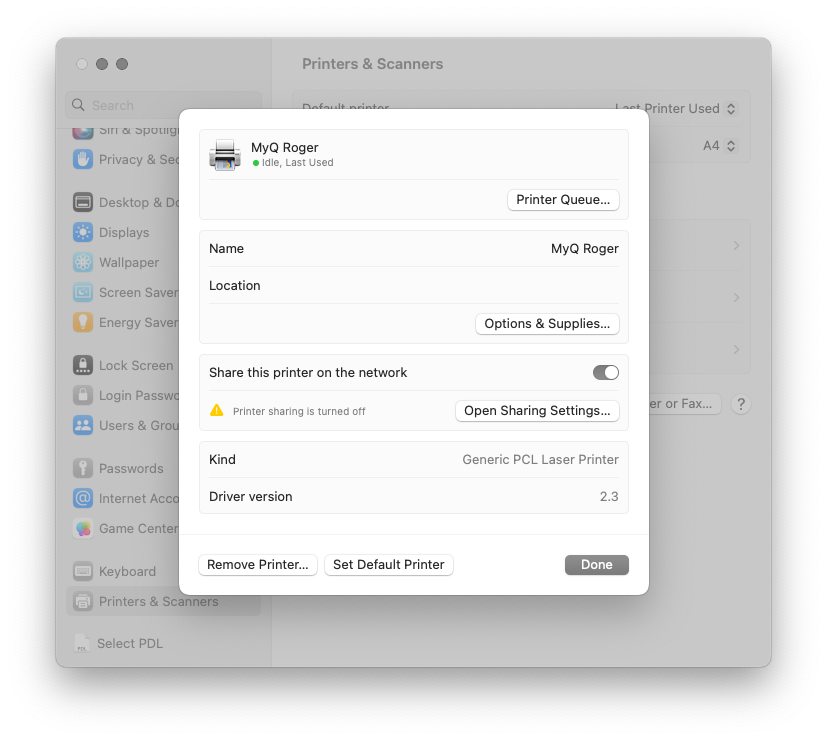This screenshot has width=827, height=741.
Task: Open the Passwords key icon
Action: point(83,468)
